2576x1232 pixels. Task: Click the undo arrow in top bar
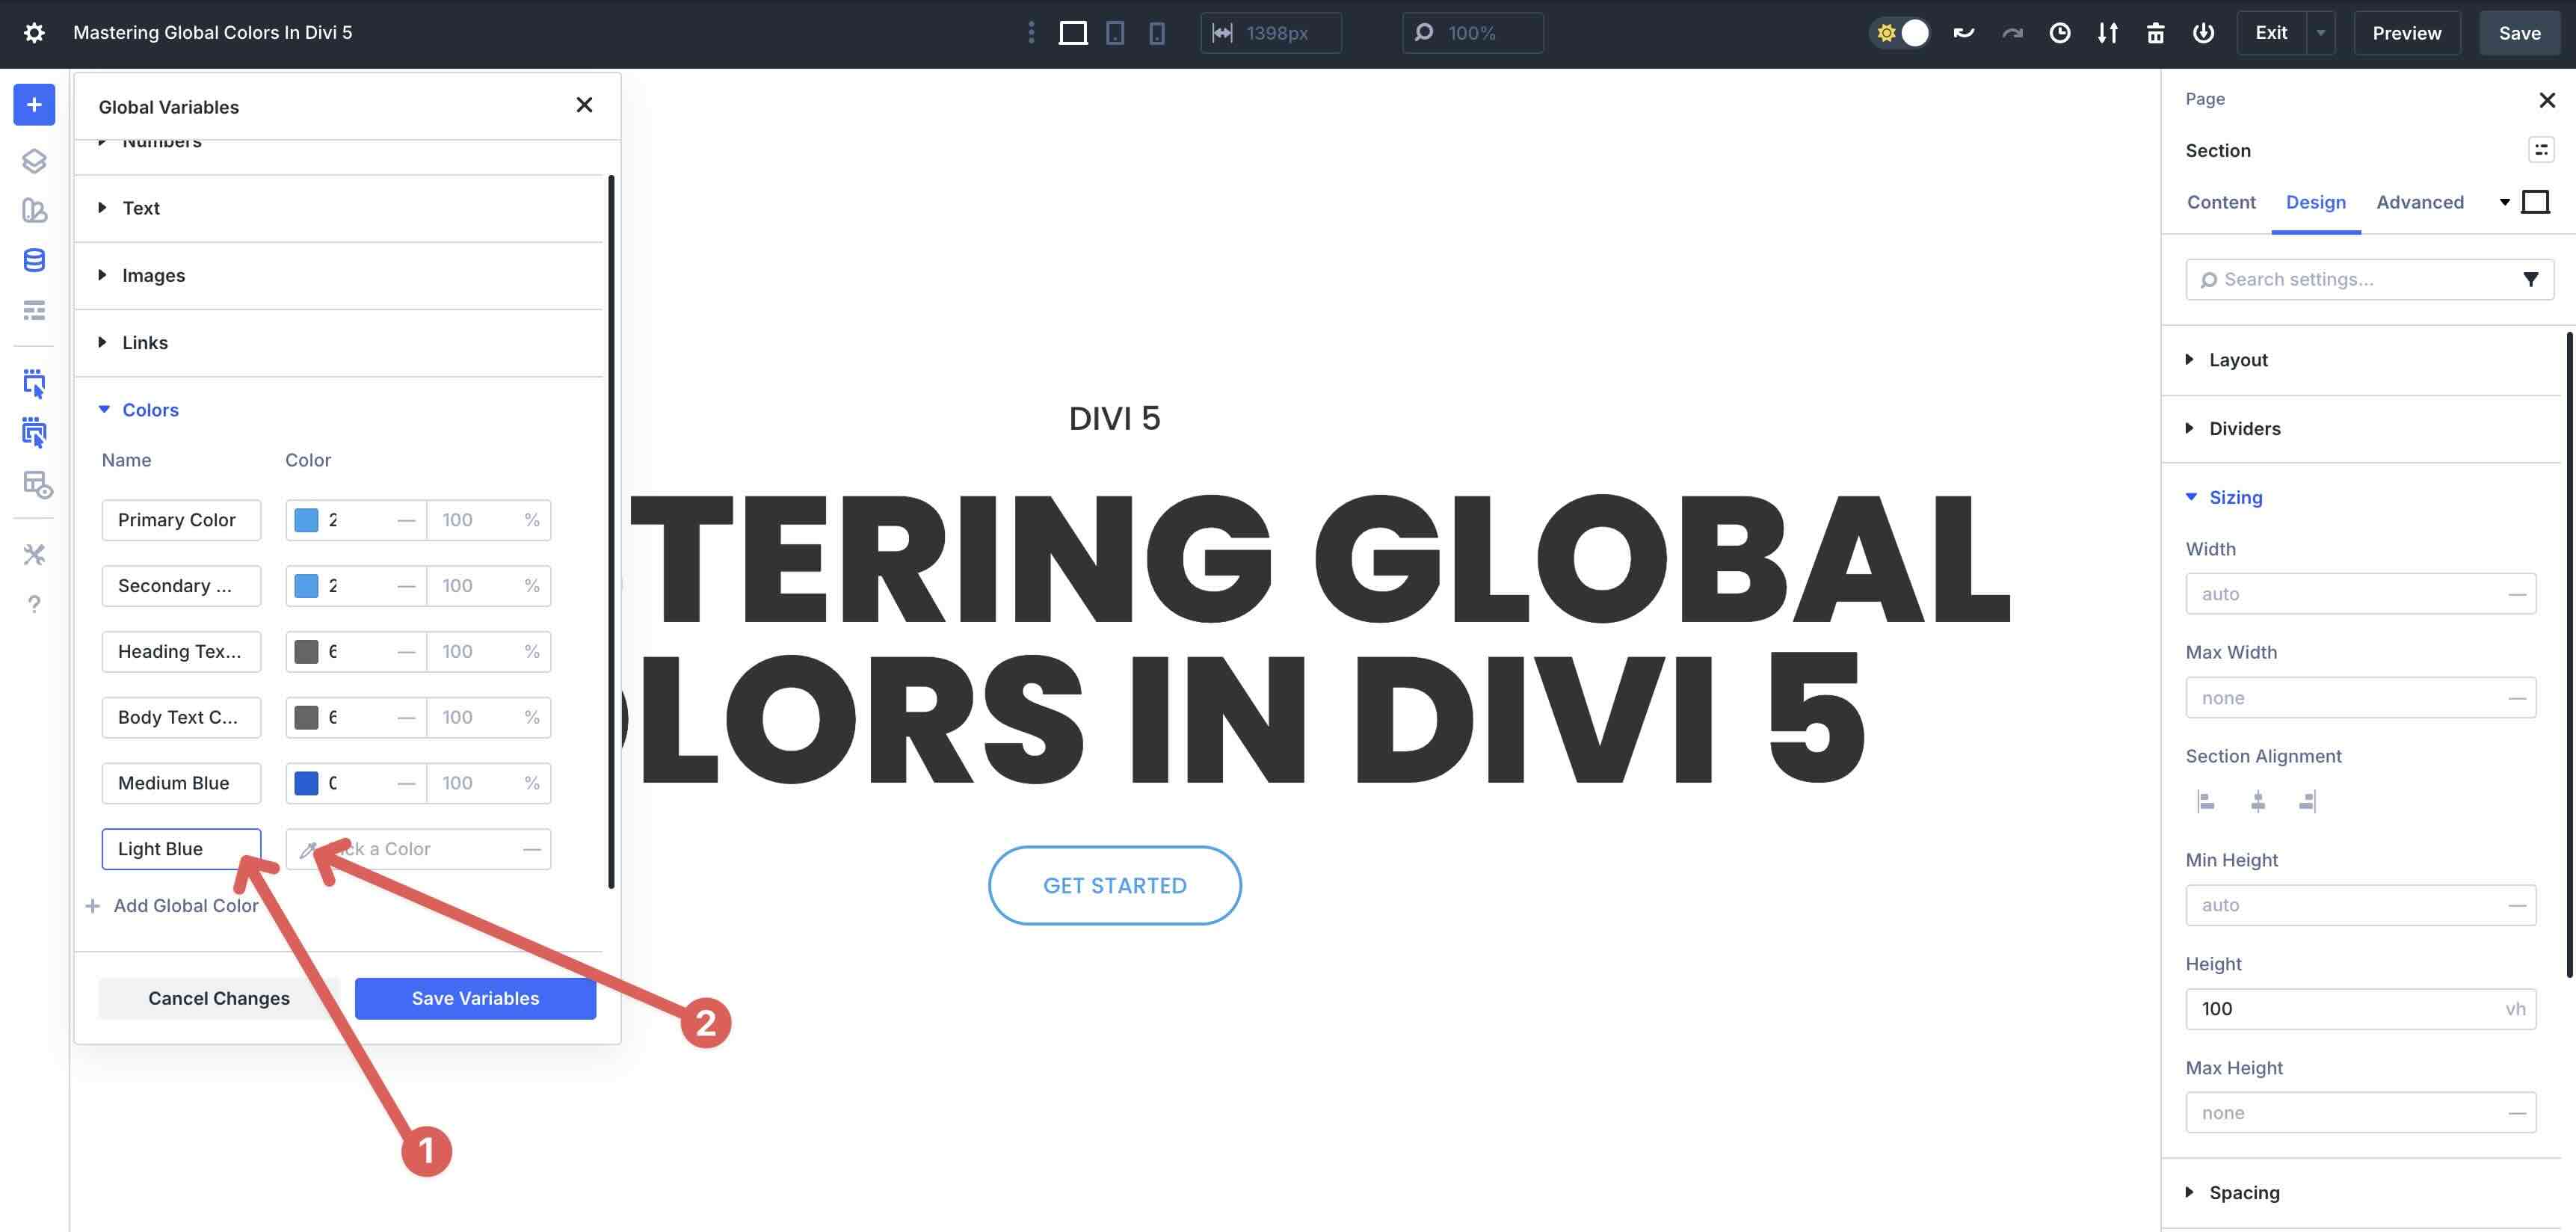pos(1964,33)
